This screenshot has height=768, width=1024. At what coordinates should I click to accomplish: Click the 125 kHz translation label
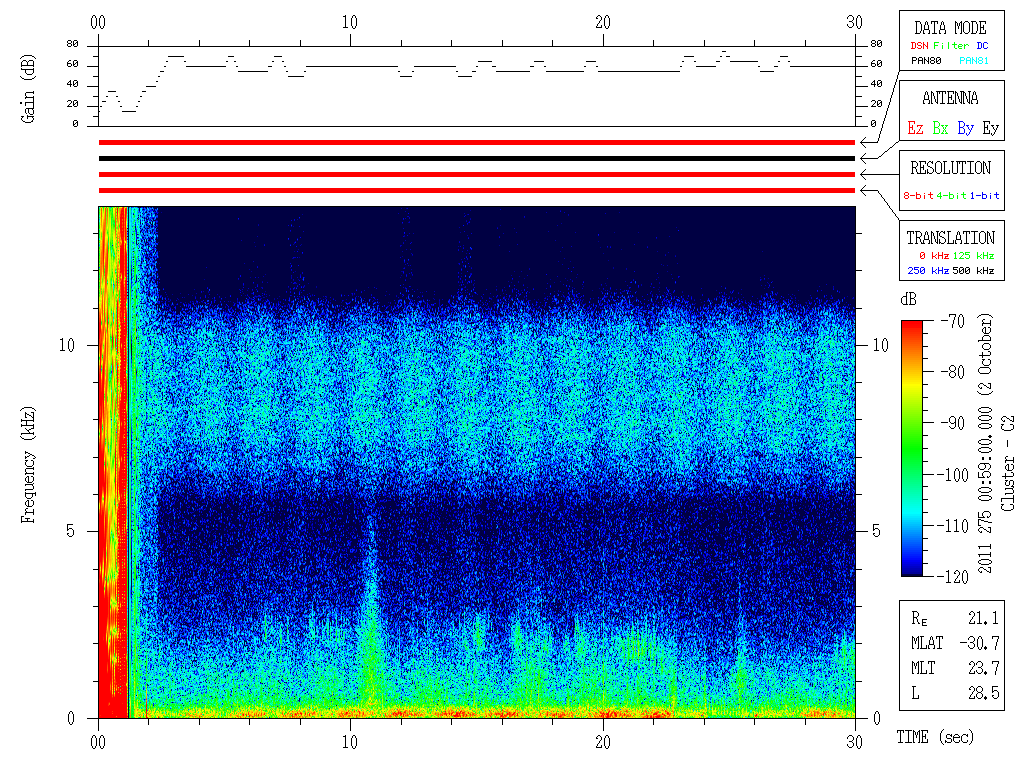click(x=973, y=255)
